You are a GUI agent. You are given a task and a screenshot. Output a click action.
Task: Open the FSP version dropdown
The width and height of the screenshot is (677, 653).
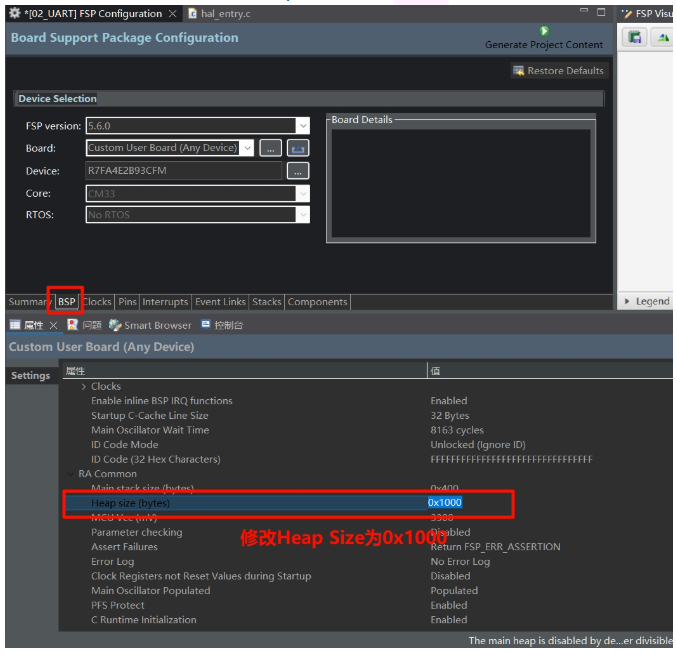(x=303, y=126)
